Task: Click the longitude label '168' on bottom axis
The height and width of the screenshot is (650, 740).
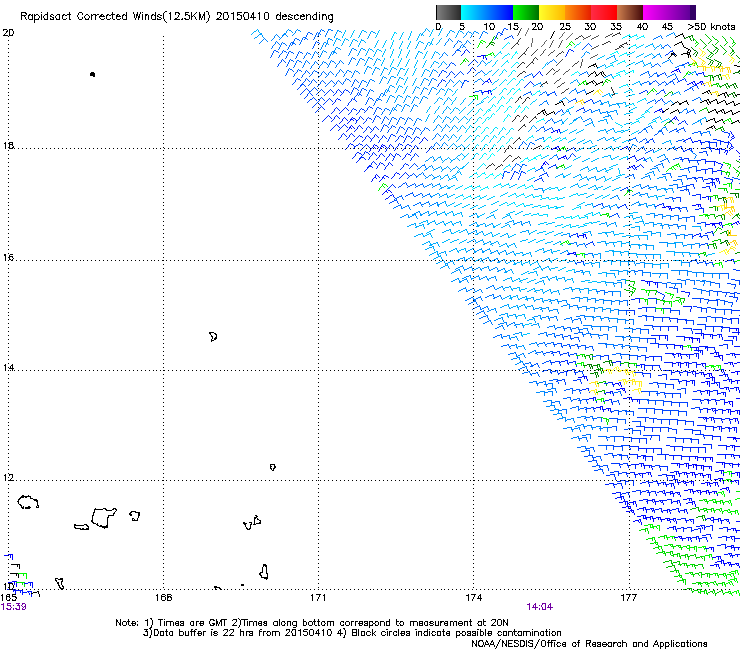Action: click(x=163, y=598)
